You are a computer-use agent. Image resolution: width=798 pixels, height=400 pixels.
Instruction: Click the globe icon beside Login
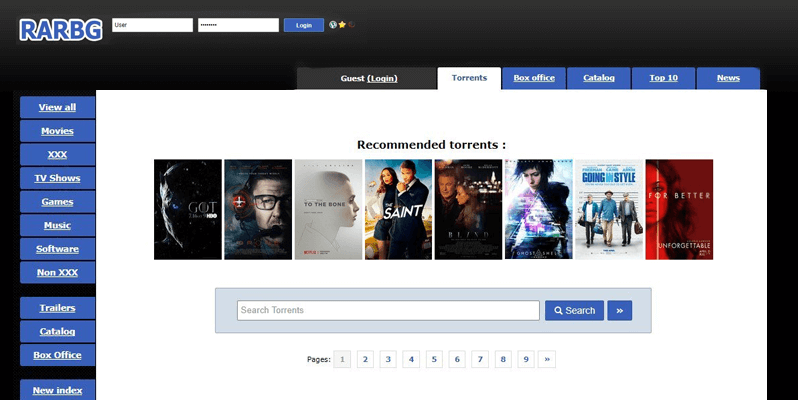(x=333, y=24)
